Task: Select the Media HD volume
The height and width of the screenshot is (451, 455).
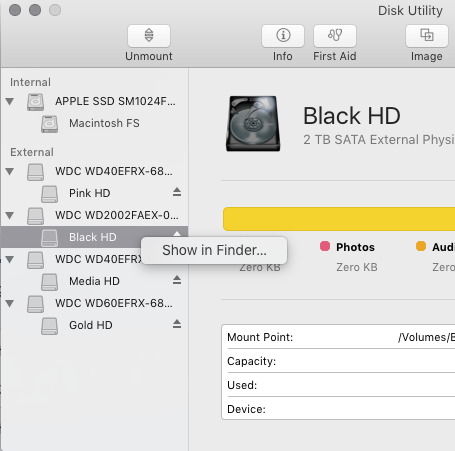Action: tap(95, 281)
